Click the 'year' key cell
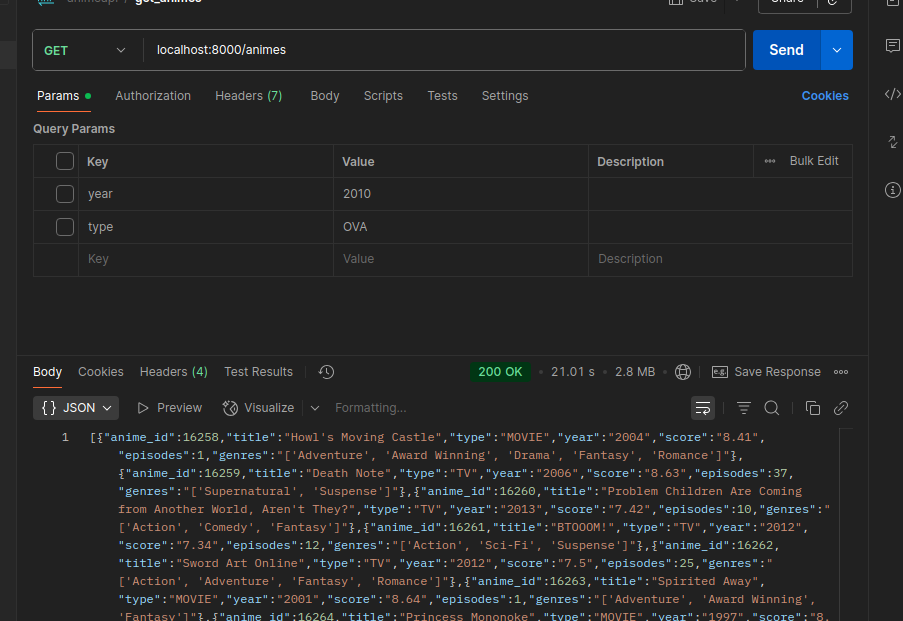Screen dimensions: 903x621 pos(206,194)
